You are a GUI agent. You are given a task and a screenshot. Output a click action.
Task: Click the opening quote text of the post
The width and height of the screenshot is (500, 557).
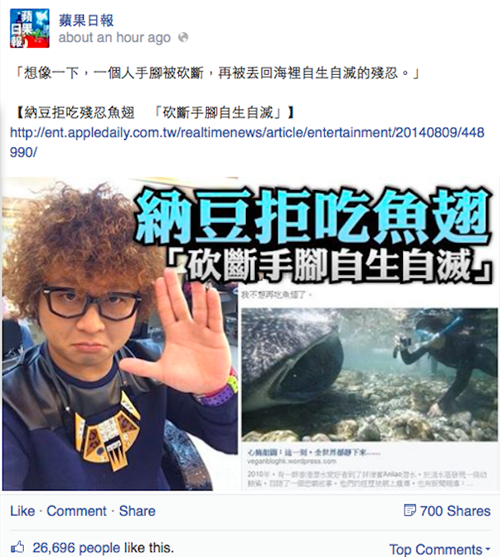point(217,74)
